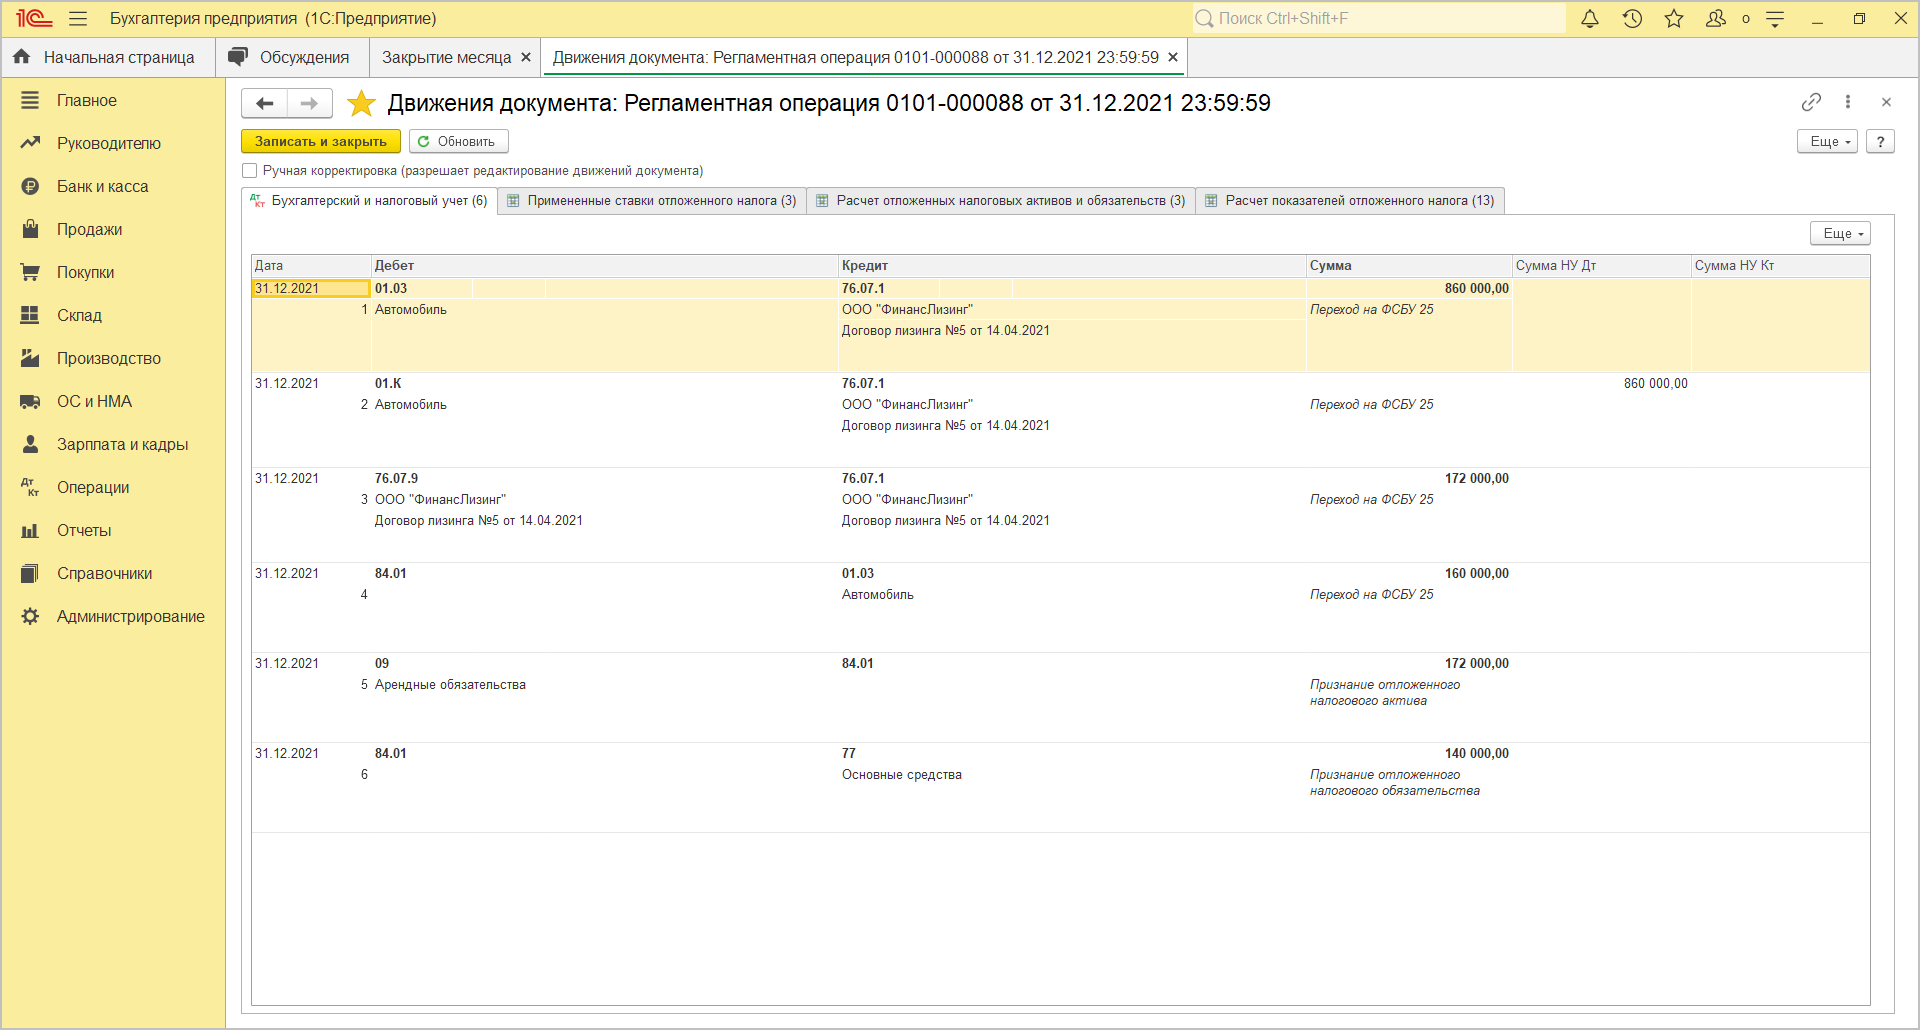Open Расчет показателей отложенного налога tab
The height and width of the screenshot is (1030, 1920).
tap(1350, 201)
